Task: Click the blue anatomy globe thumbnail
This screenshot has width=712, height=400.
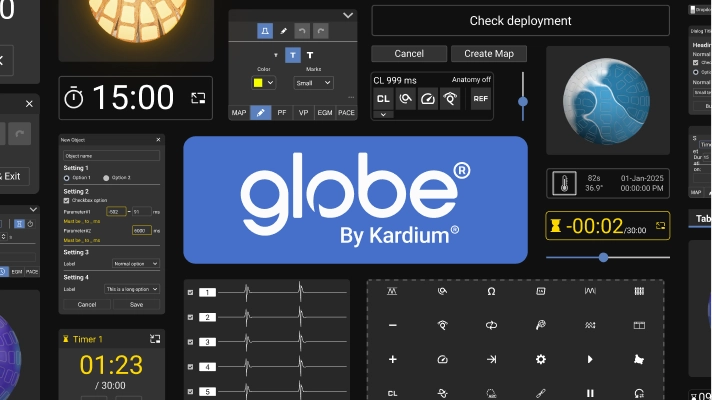Action: 608,100
